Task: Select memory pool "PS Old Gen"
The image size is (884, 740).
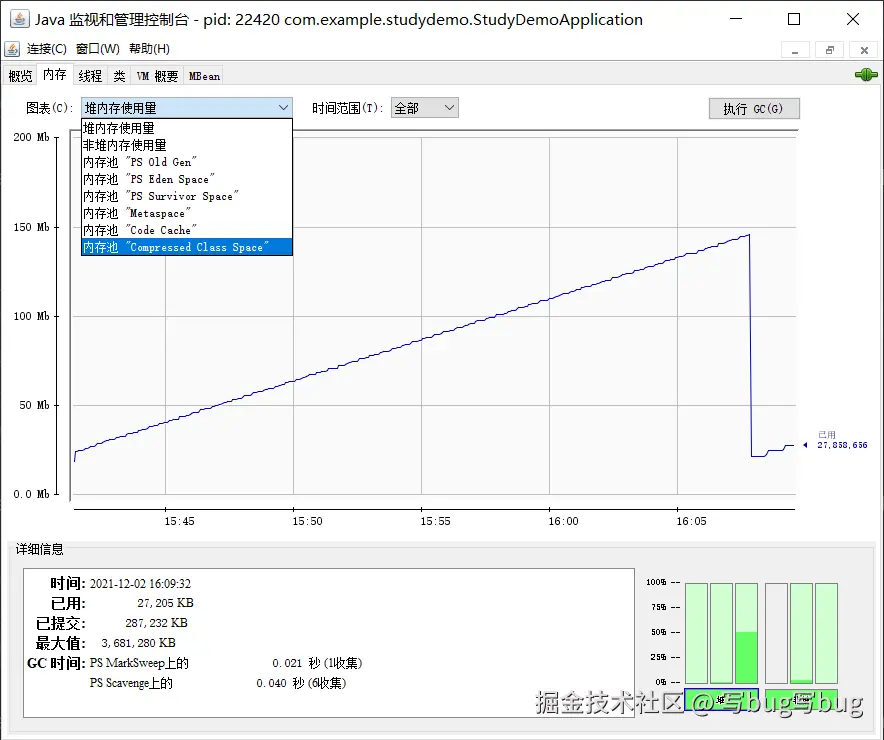Action: (x=187, y=162)
